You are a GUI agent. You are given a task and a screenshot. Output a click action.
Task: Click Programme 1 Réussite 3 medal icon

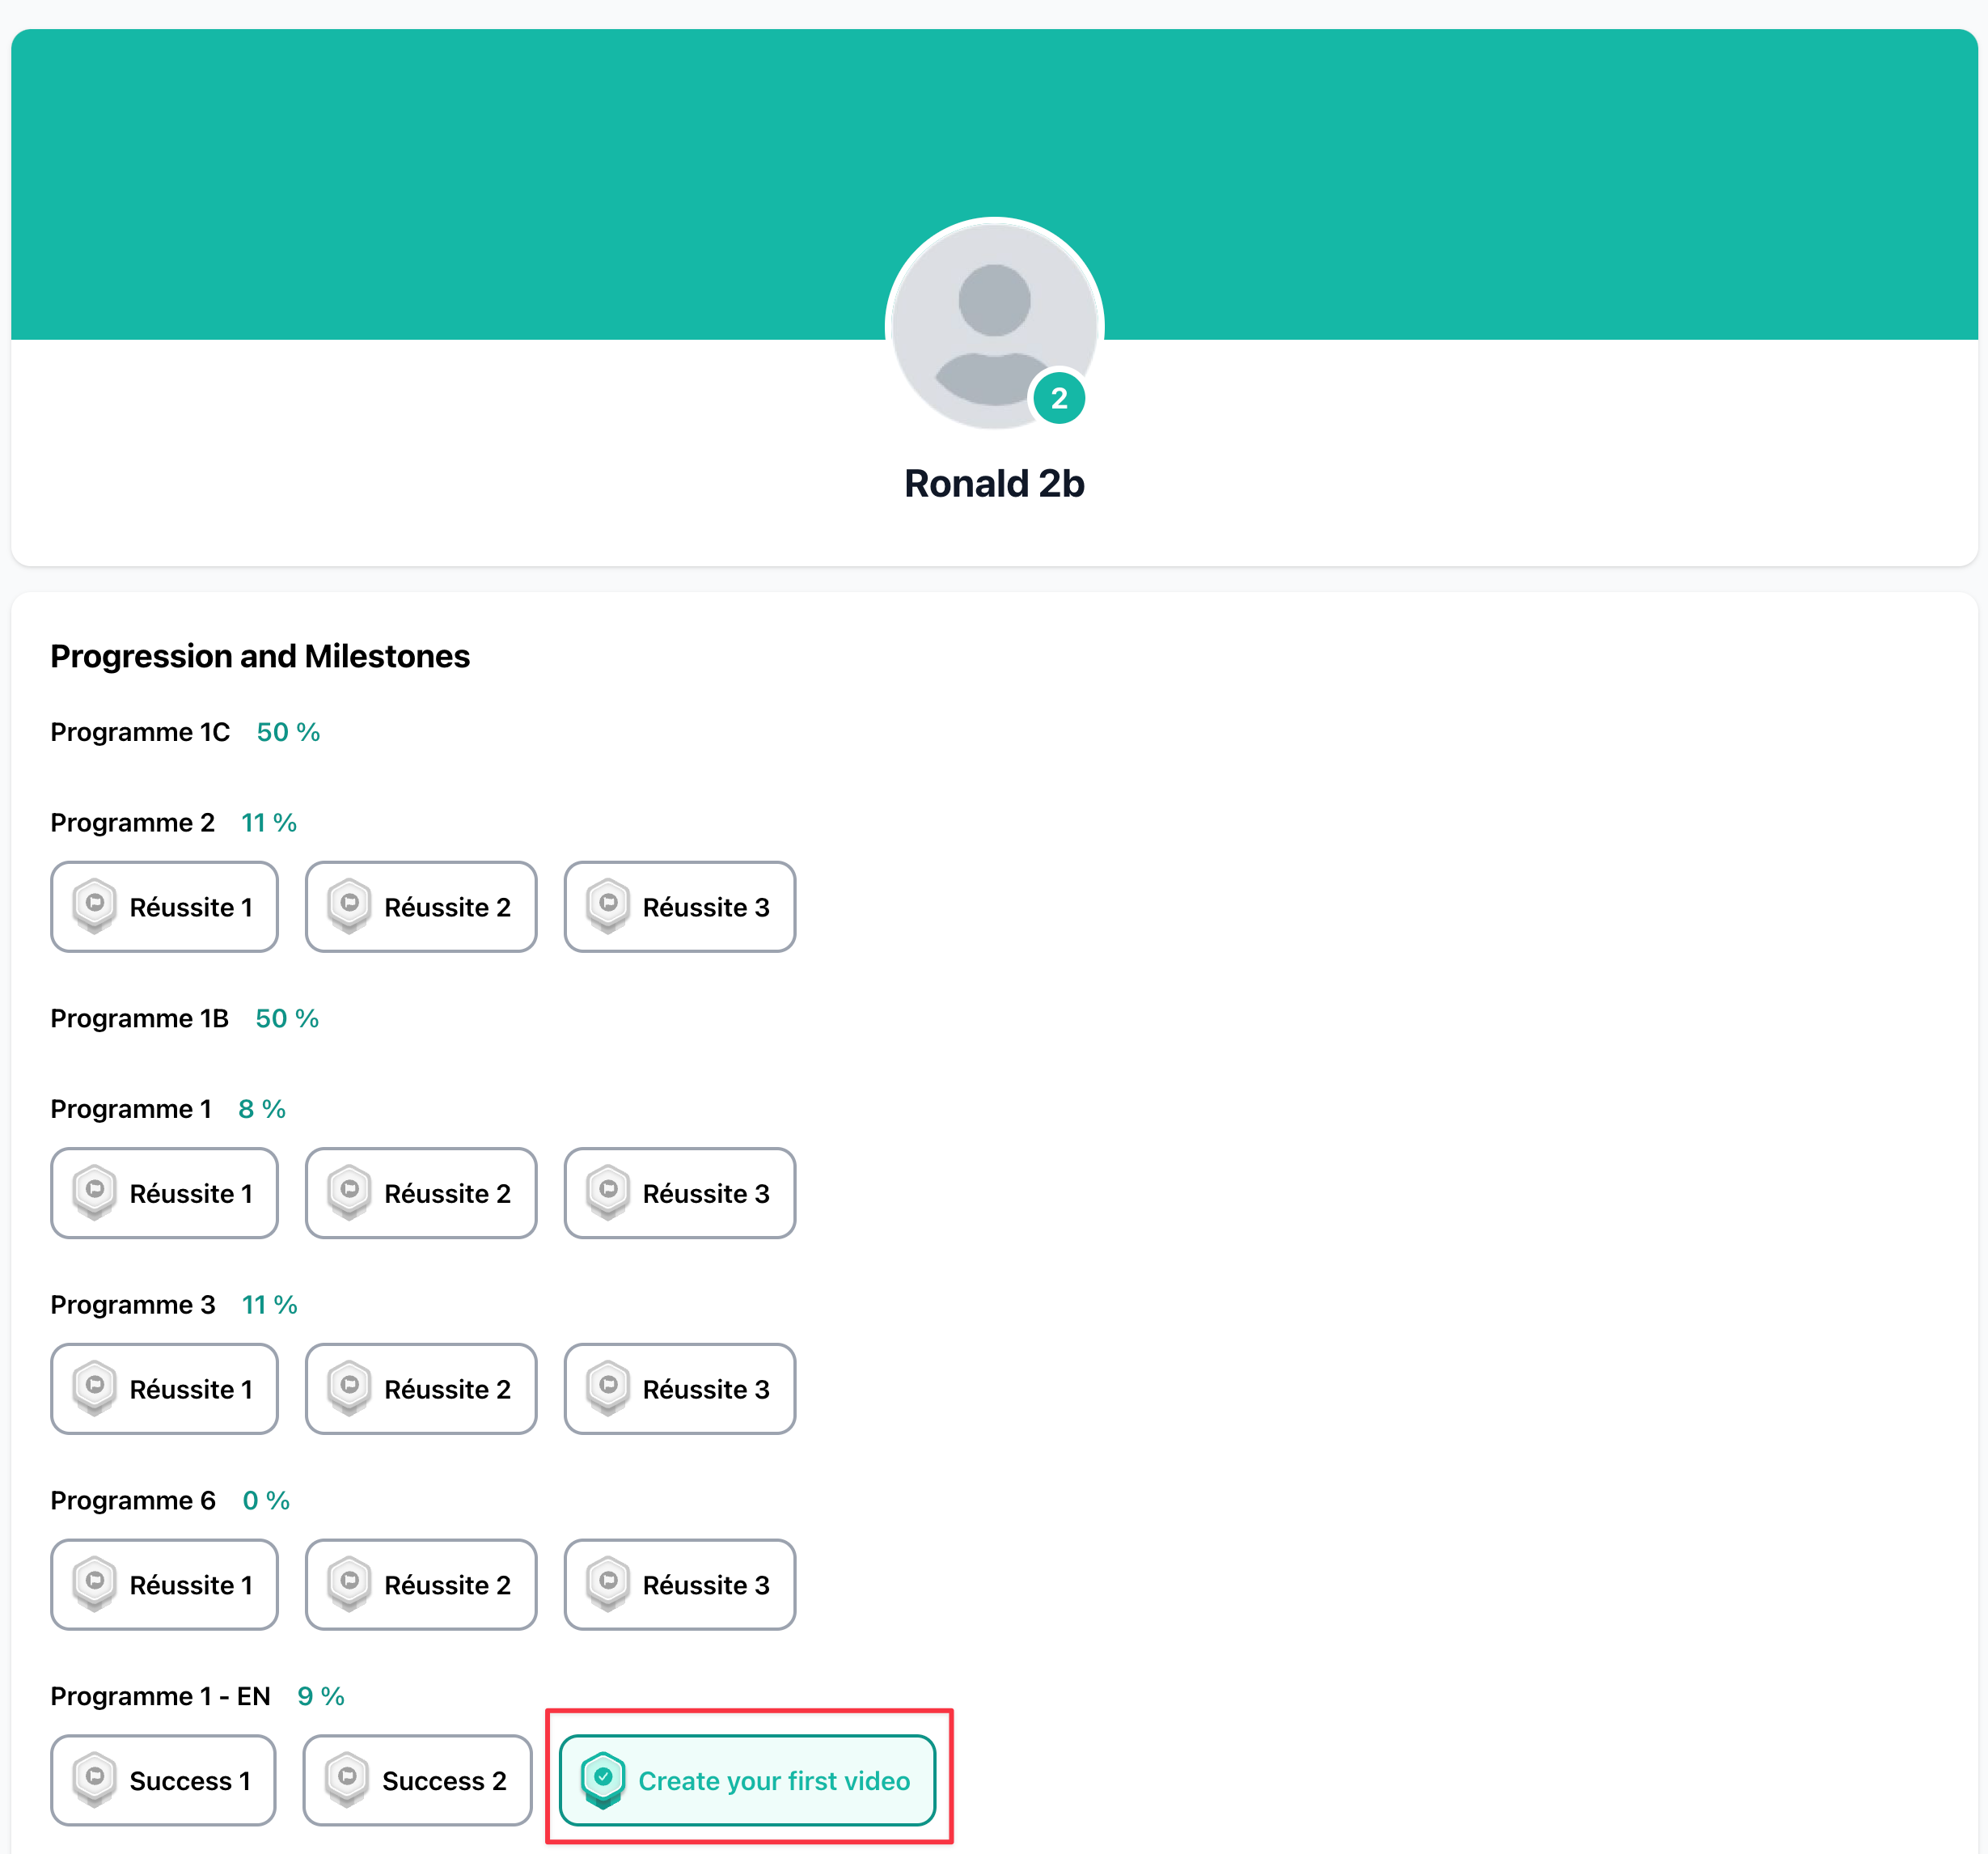pos(608,1192)
